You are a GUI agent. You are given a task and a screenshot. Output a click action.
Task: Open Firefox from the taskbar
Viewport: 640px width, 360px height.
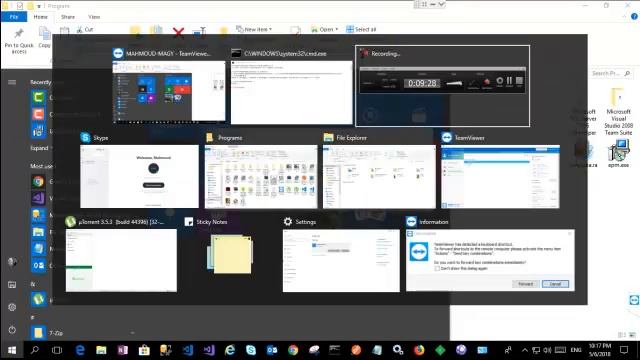tap(419, 350)
